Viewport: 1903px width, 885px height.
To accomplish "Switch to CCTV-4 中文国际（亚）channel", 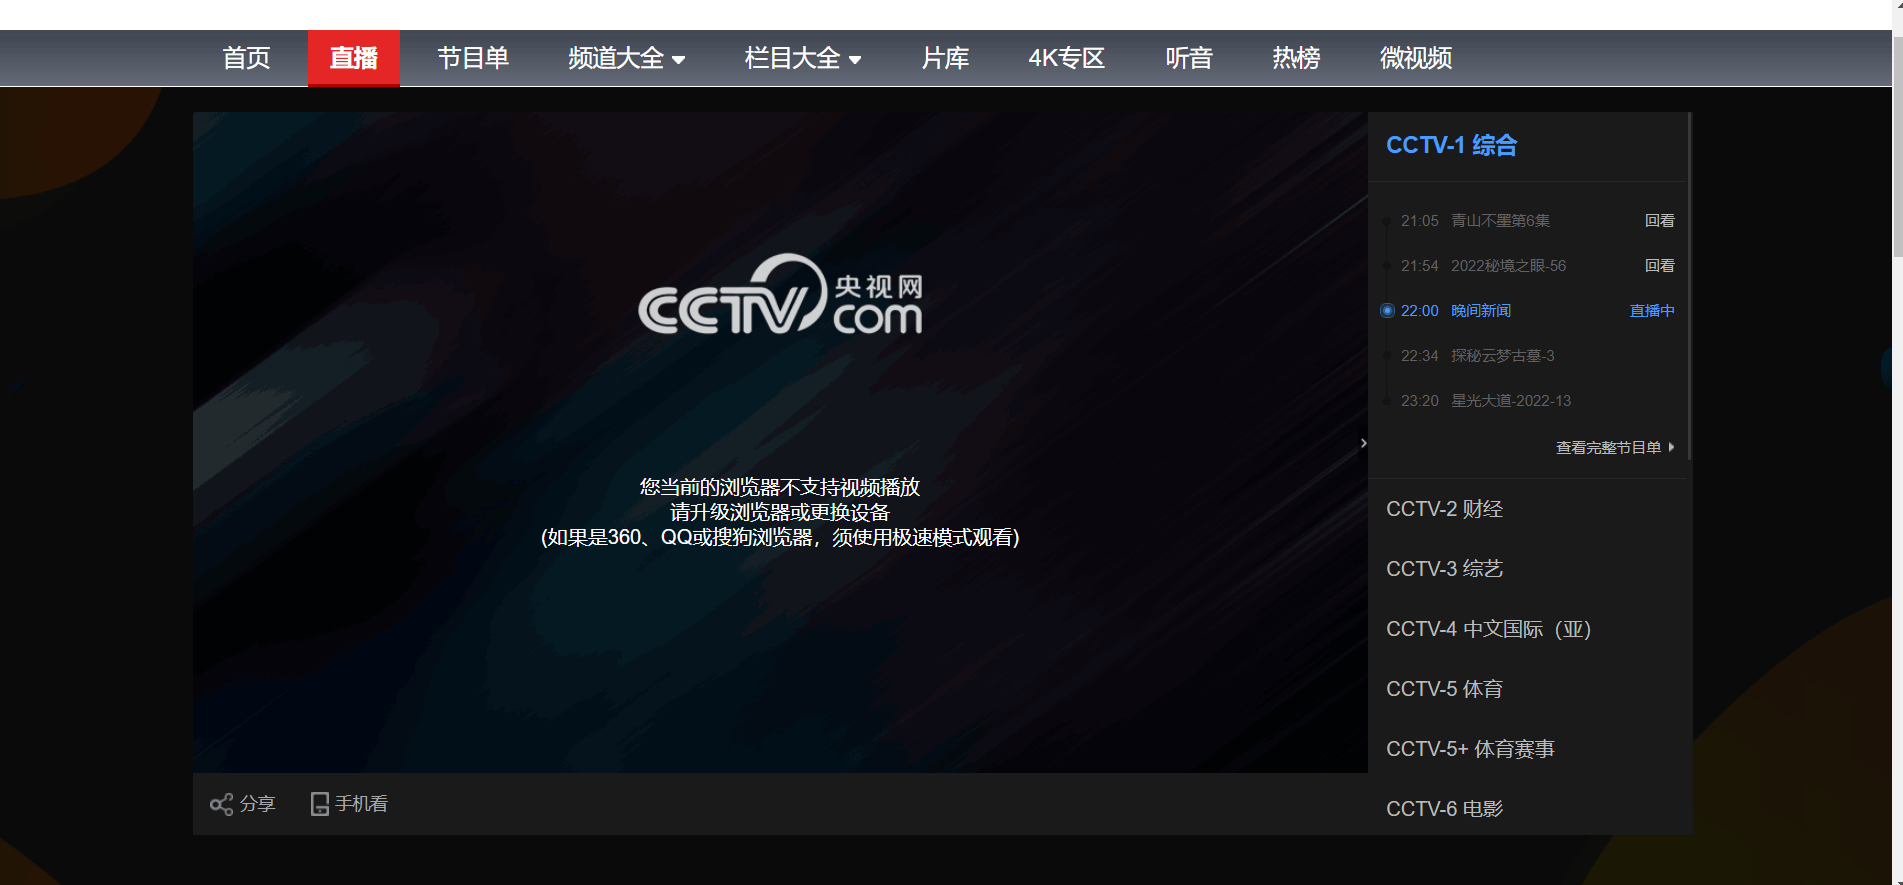I will (x=1488, y=629).
